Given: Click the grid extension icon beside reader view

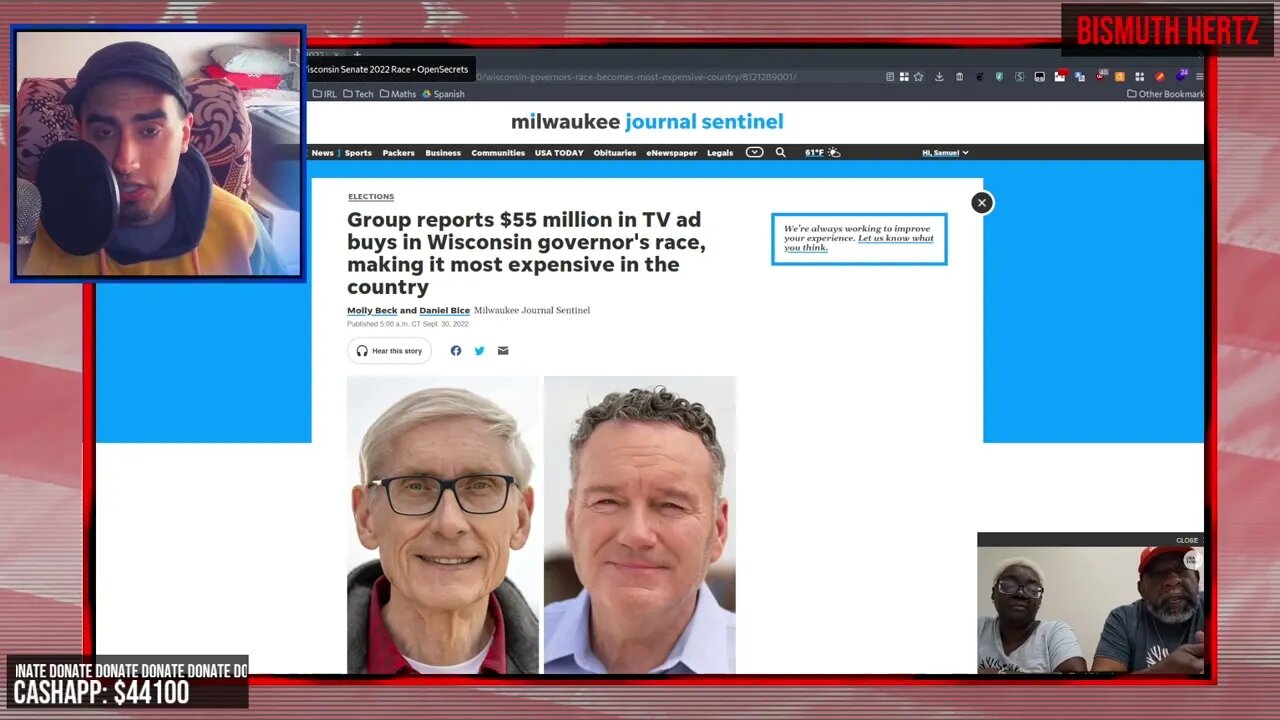Looking at the screenshot, I should [904, 77].
